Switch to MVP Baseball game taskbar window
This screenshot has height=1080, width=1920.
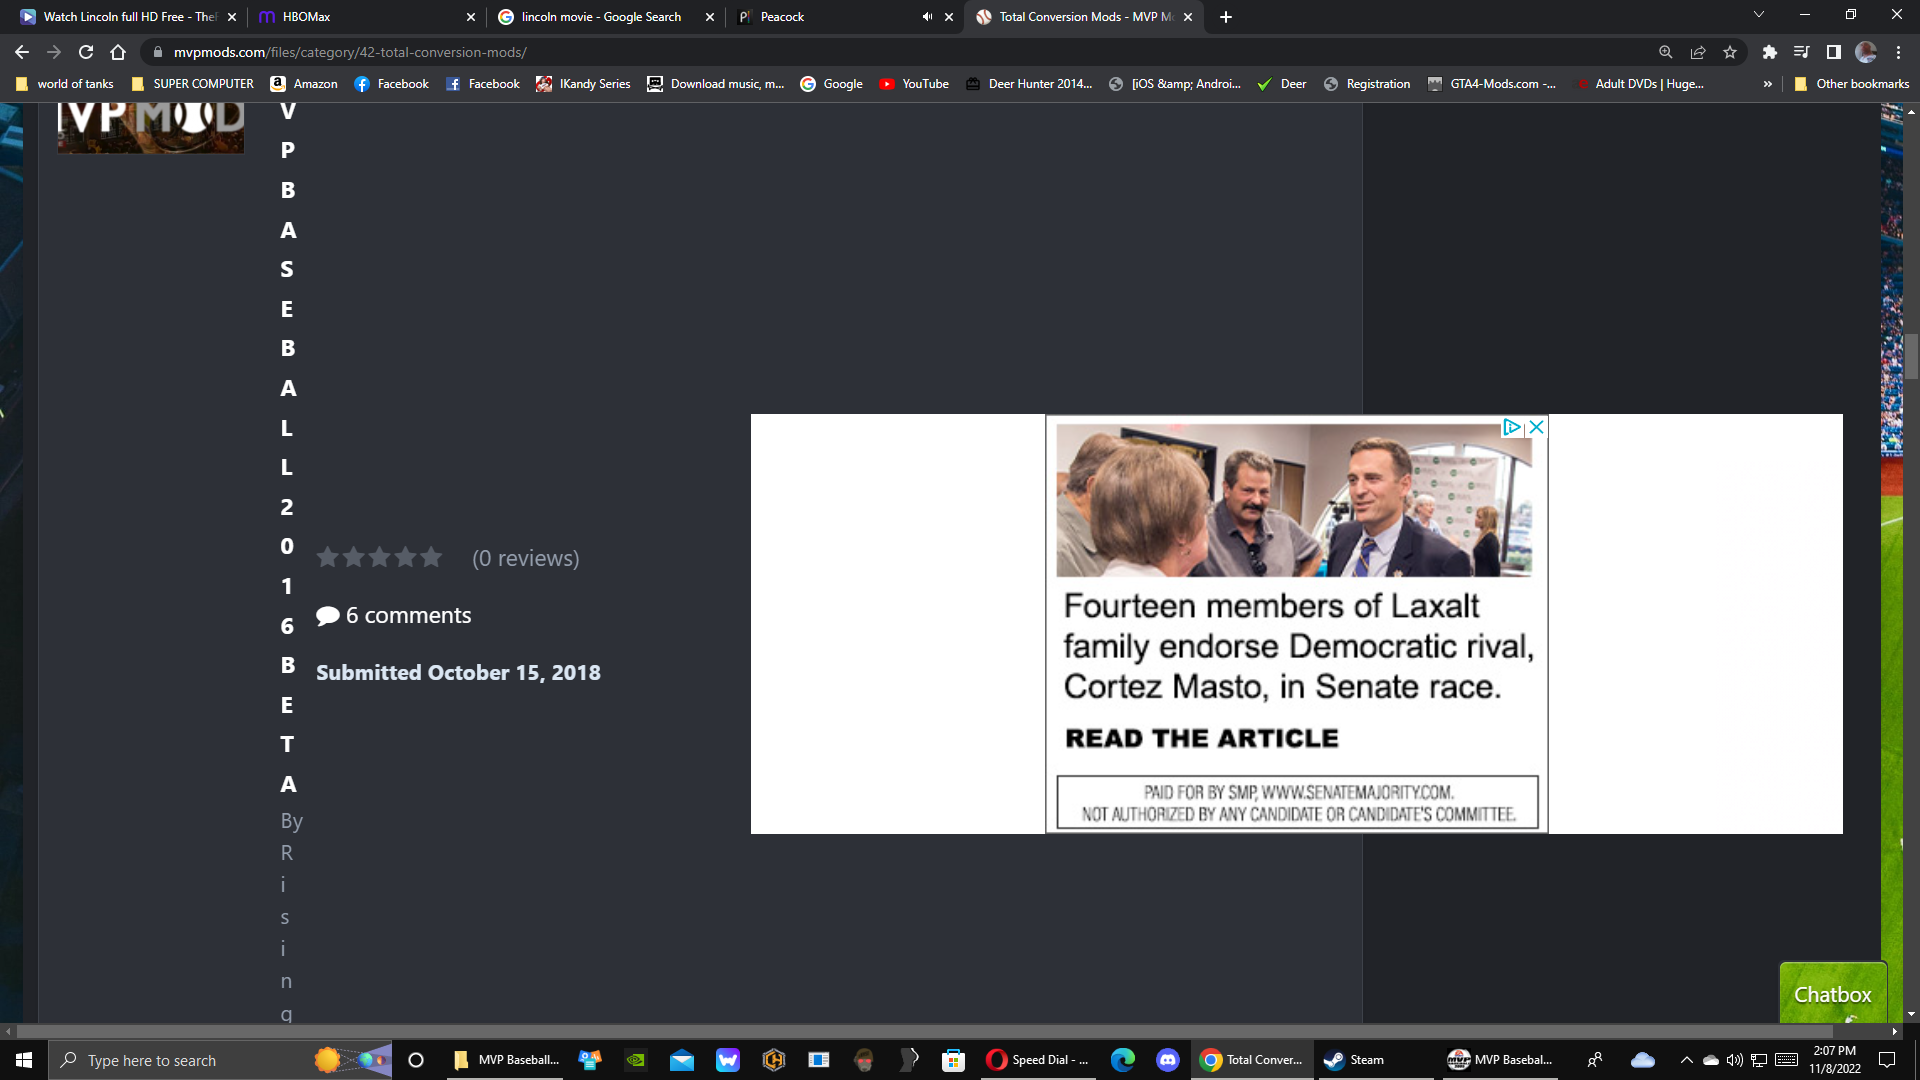[x=1500, y=1060]
